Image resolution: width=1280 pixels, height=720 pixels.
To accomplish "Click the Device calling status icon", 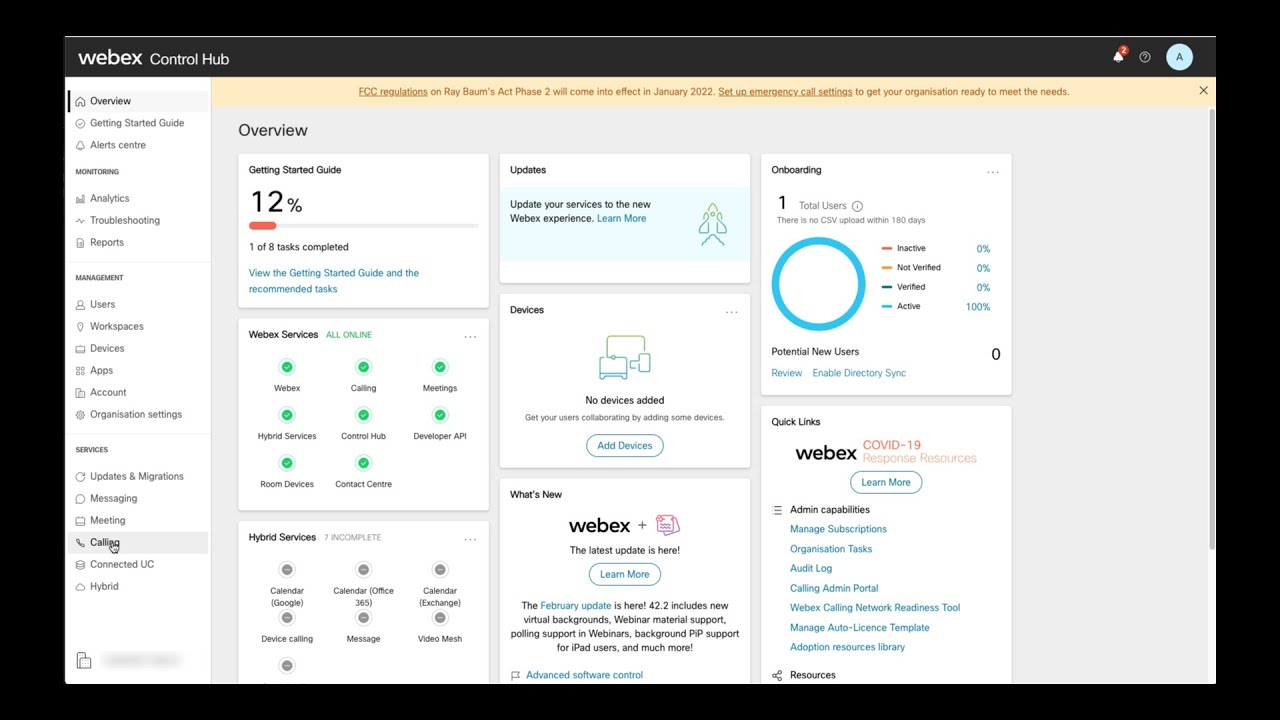I will [287, 618].
